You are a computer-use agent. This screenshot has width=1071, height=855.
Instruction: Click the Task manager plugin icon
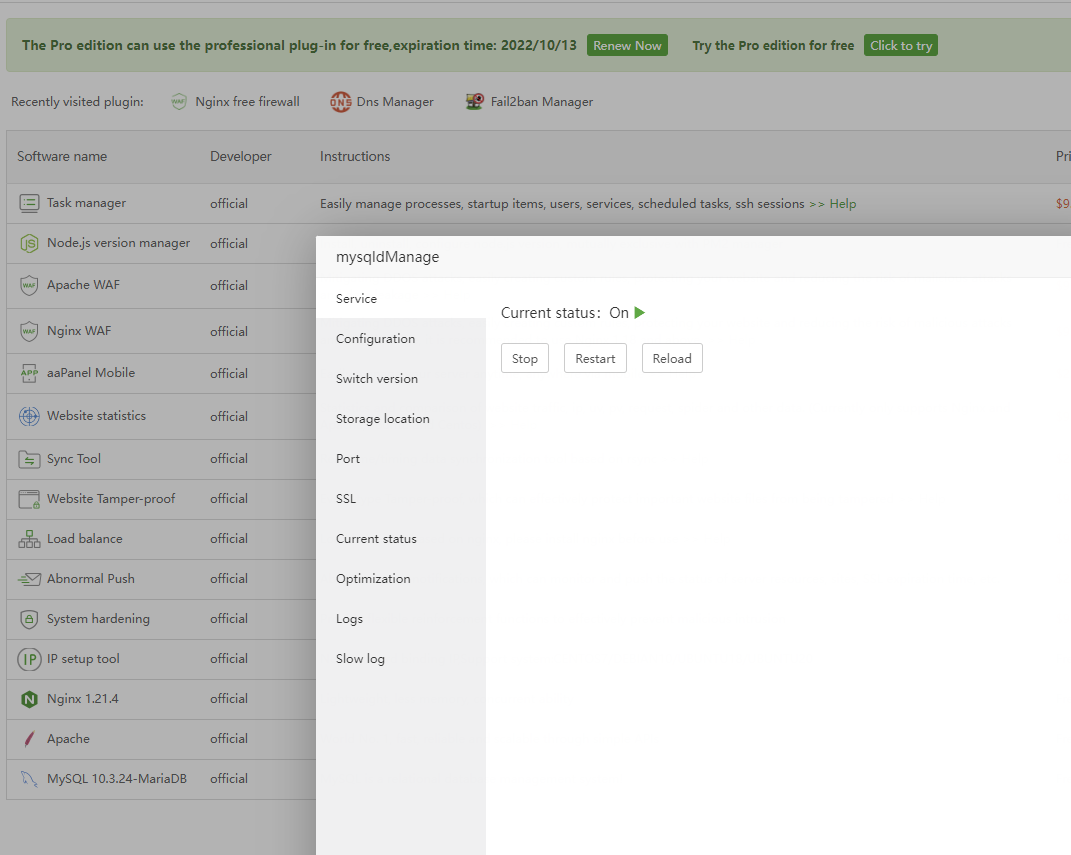(x=28, y=203)
